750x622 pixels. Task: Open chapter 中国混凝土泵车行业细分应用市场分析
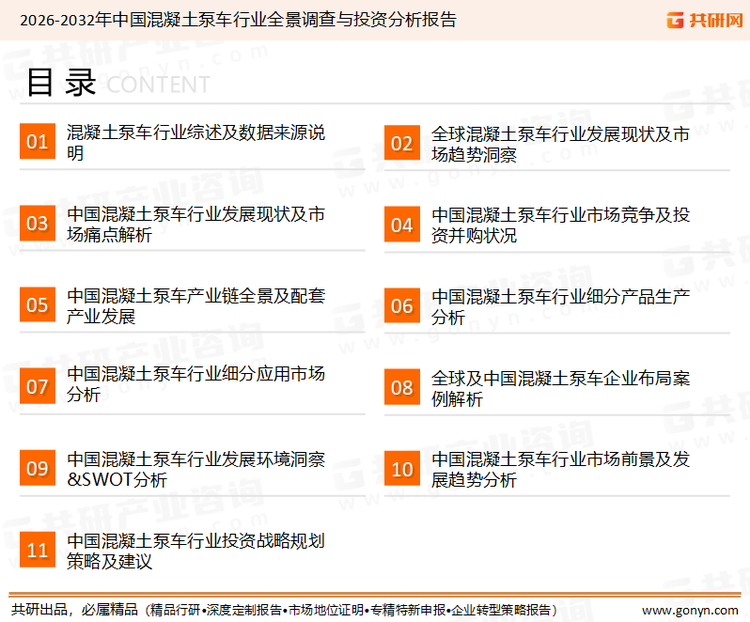pos(196,384)
